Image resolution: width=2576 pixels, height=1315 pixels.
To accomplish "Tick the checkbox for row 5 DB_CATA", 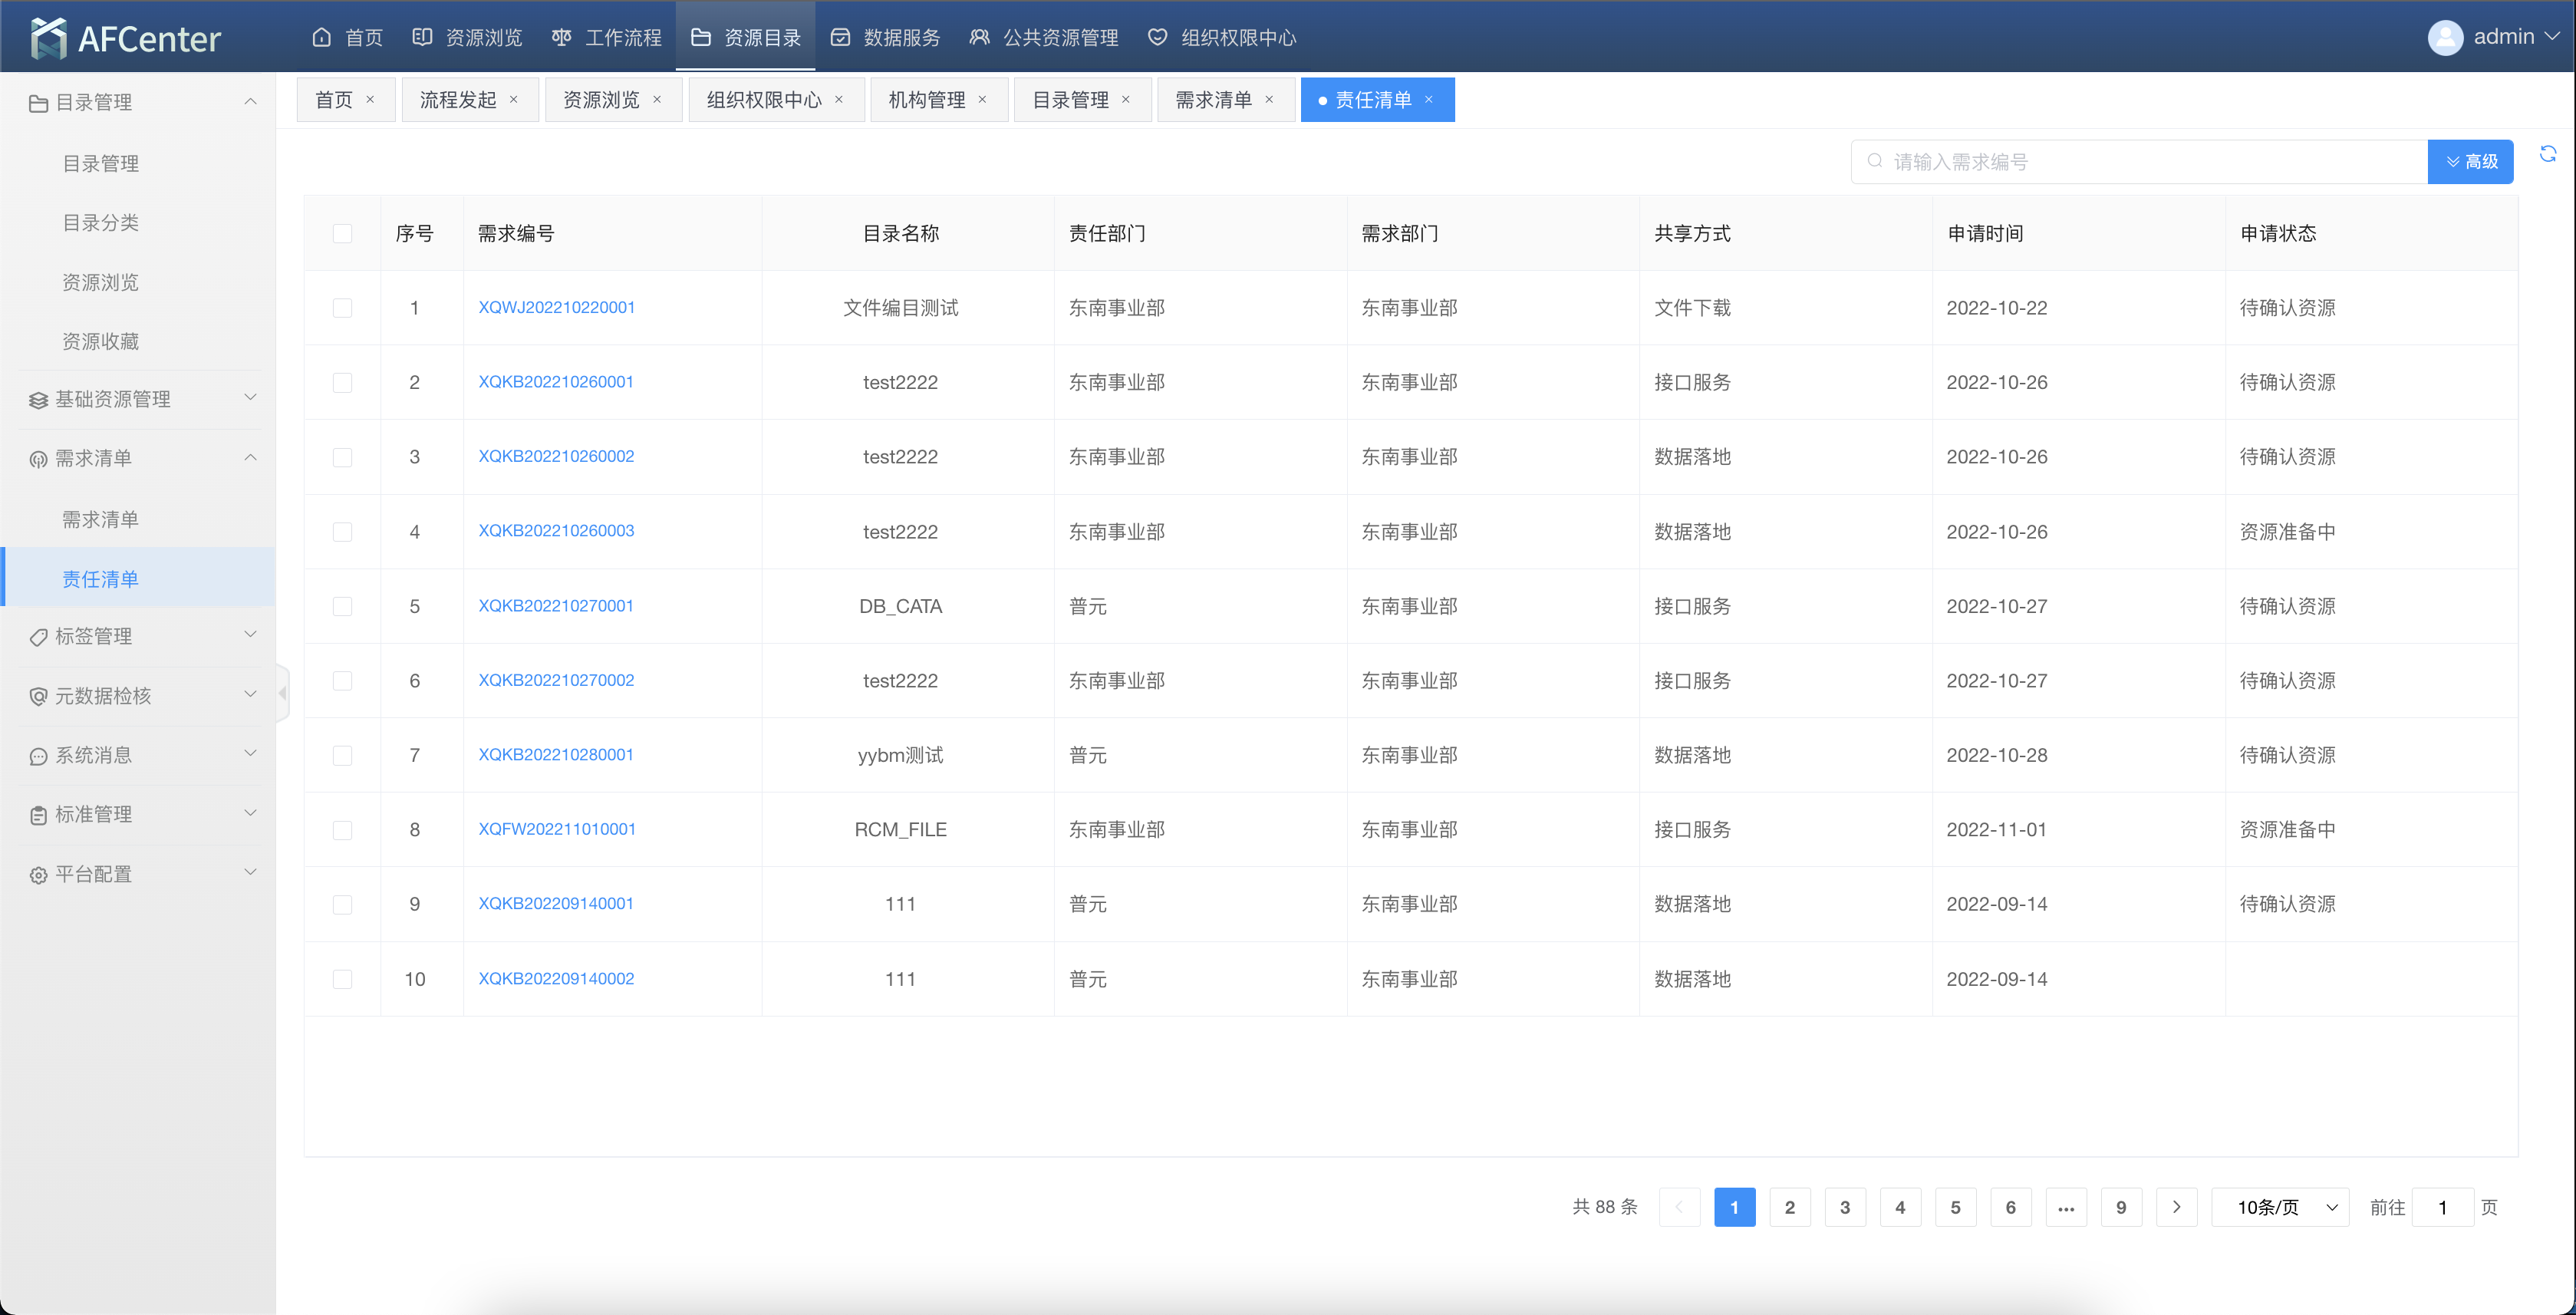I will [342, 606].
